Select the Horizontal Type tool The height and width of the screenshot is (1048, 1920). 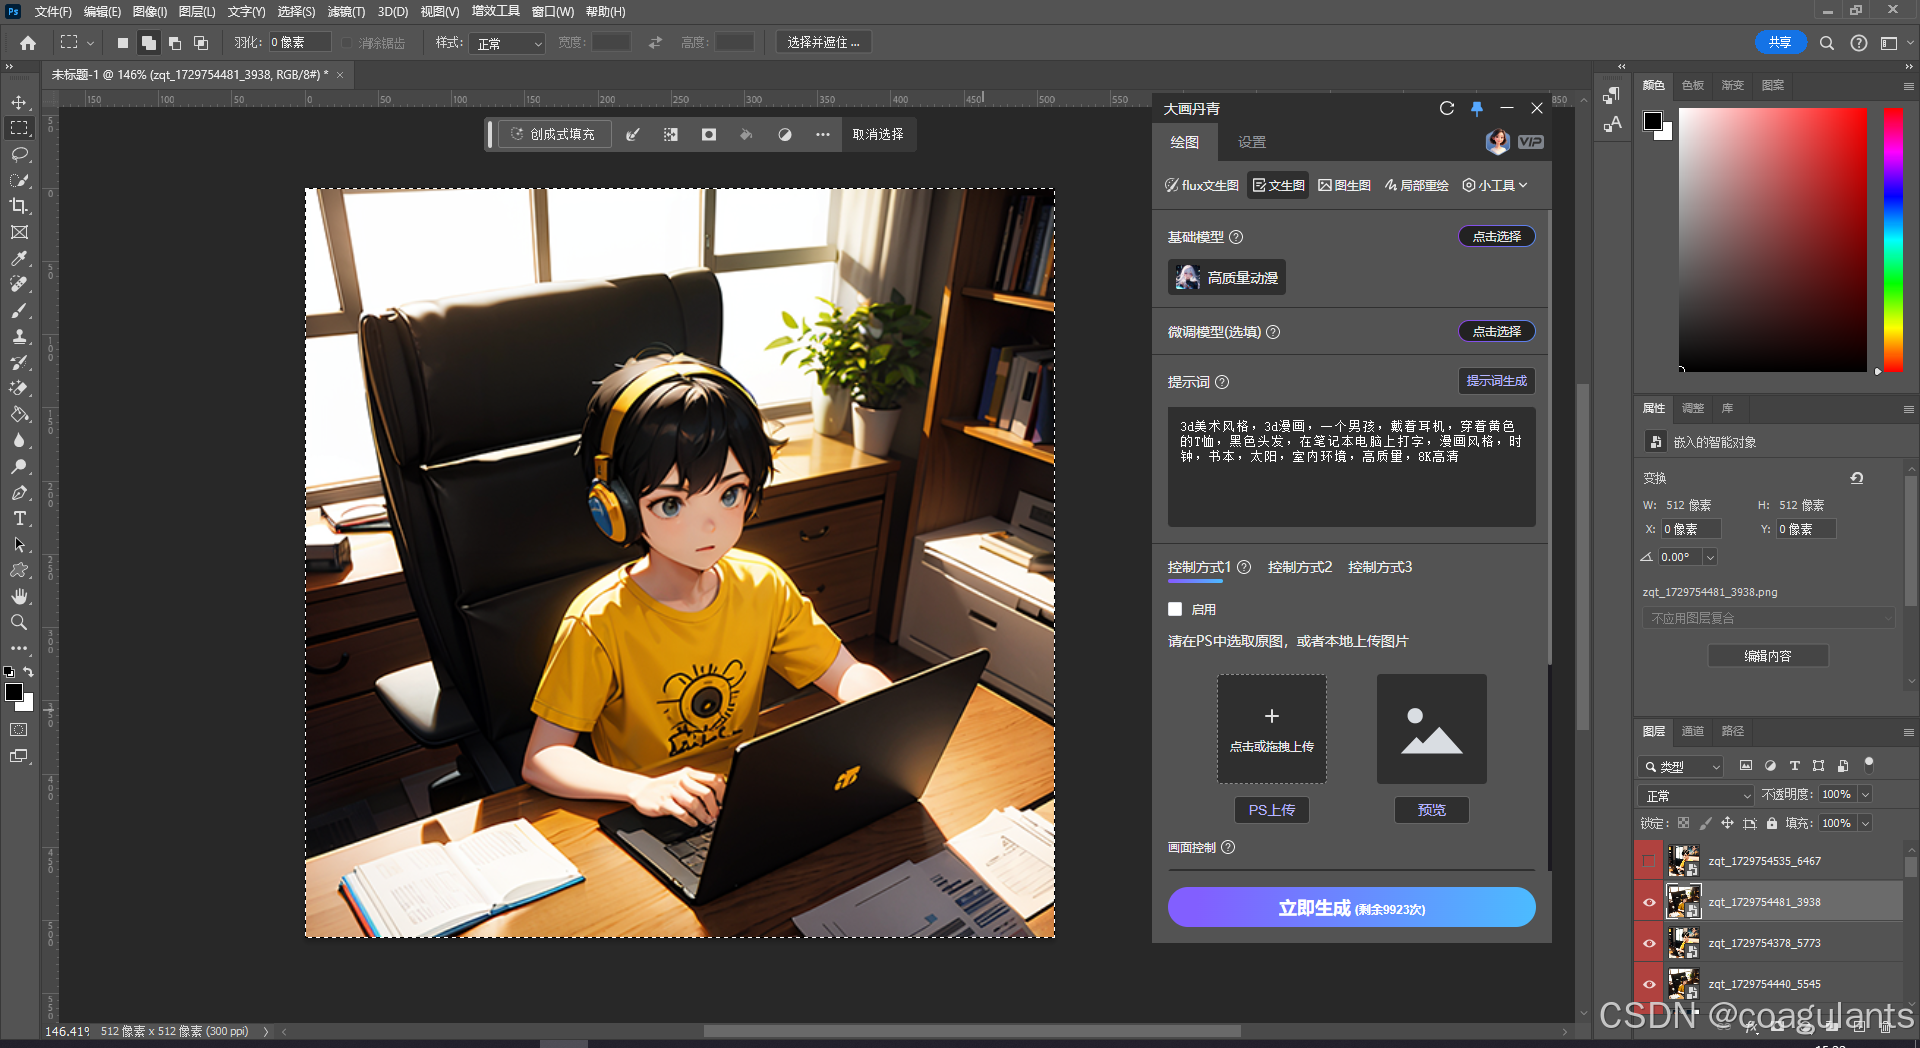pos(19,518)
